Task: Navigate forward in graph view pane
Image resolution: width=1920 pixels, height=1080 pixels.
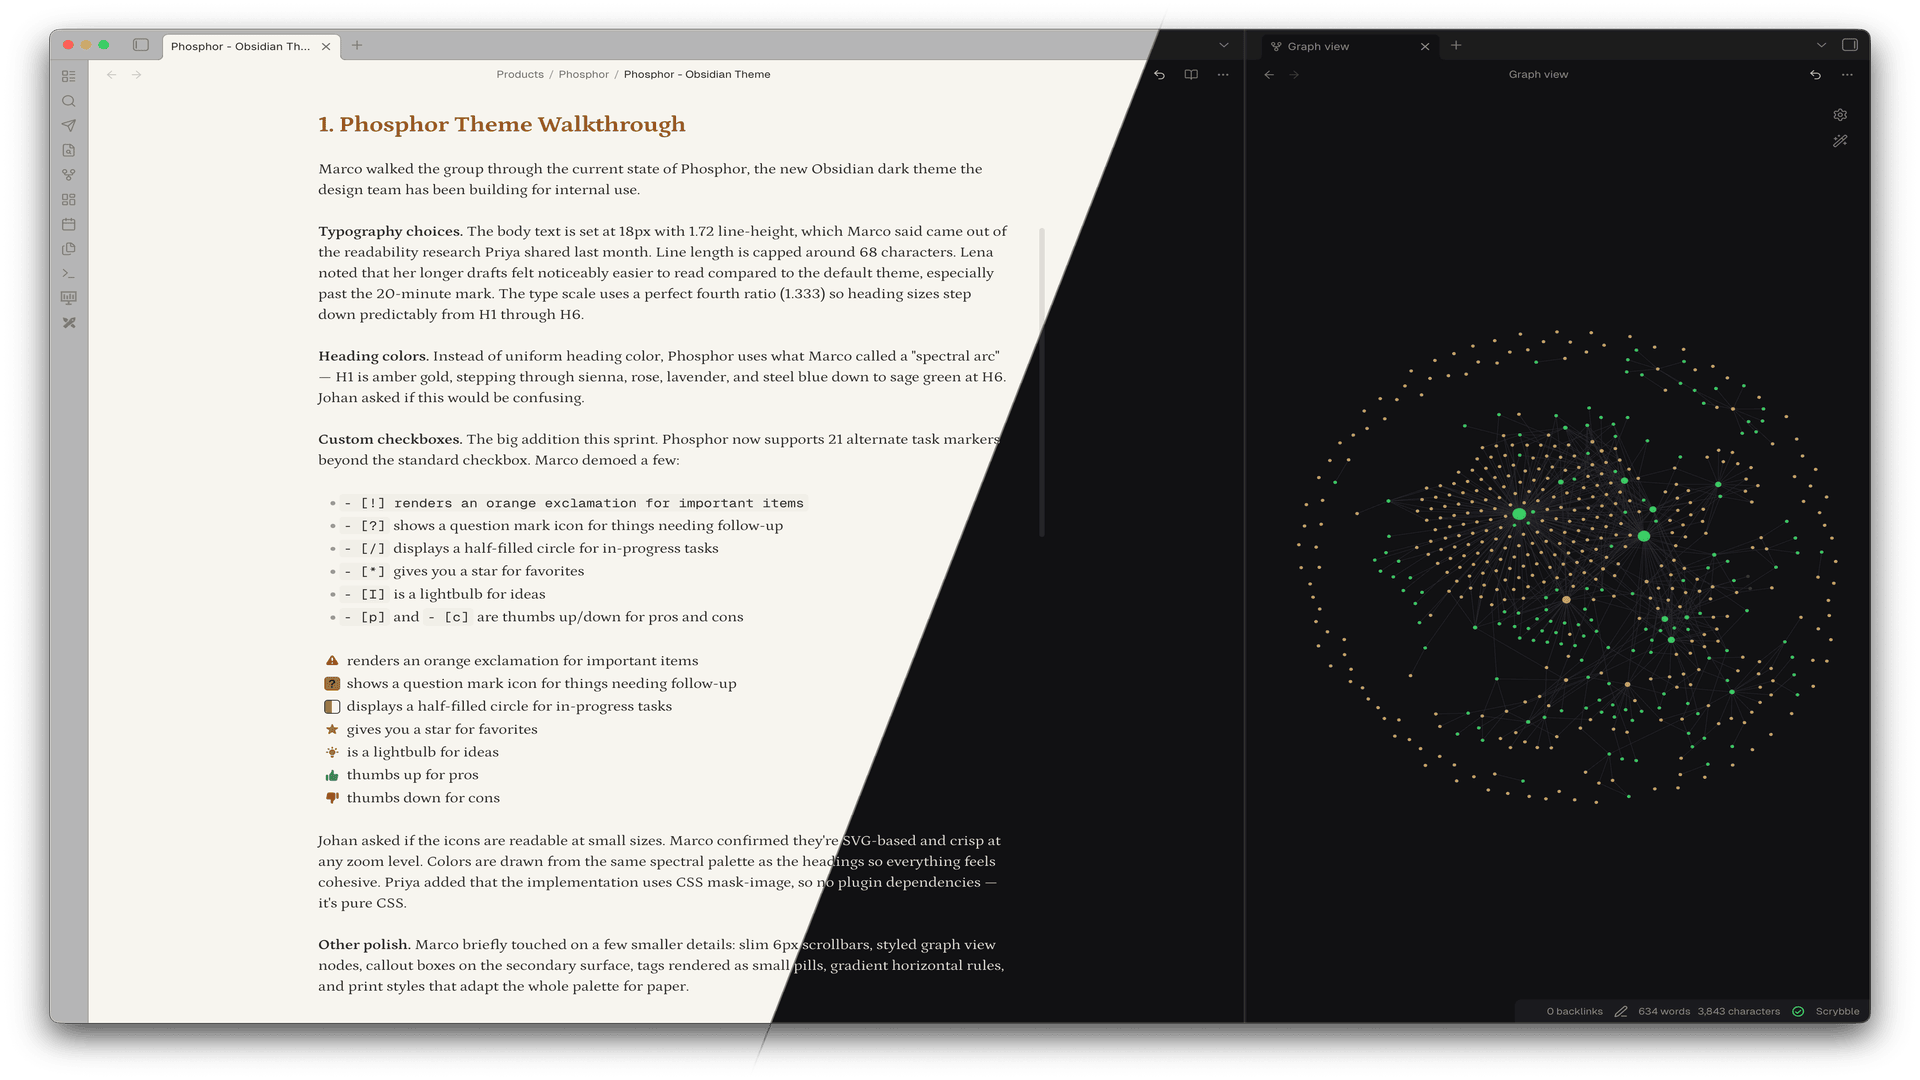Action: click(1294, 75)
